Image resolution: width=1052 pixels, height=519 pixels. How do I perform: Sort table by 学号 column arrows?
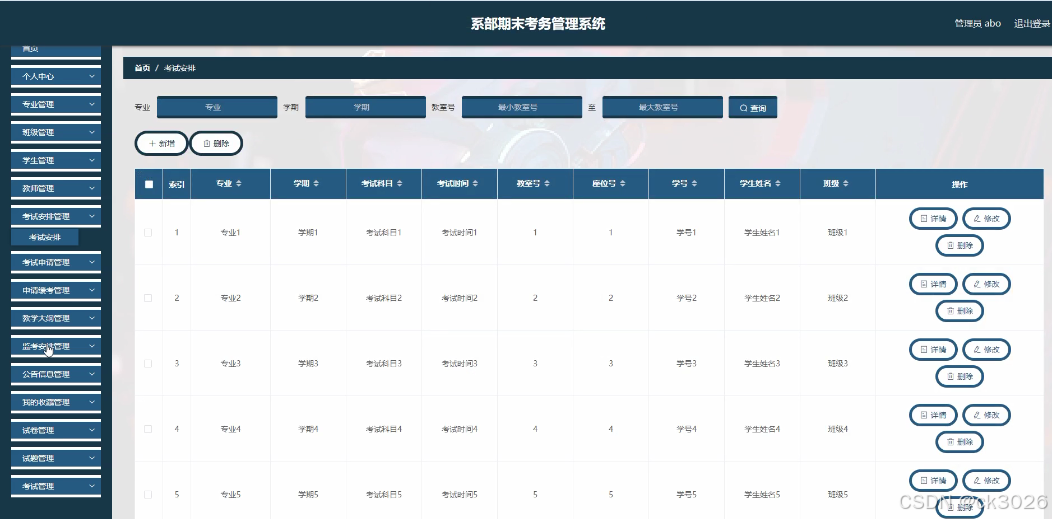click(x=694, y=184)
